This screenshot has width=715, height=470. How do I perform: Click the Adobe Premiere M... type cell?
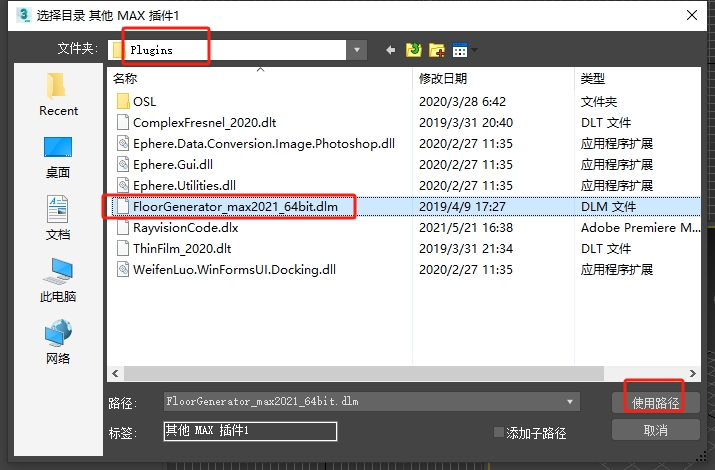click(x=640, y=227)
